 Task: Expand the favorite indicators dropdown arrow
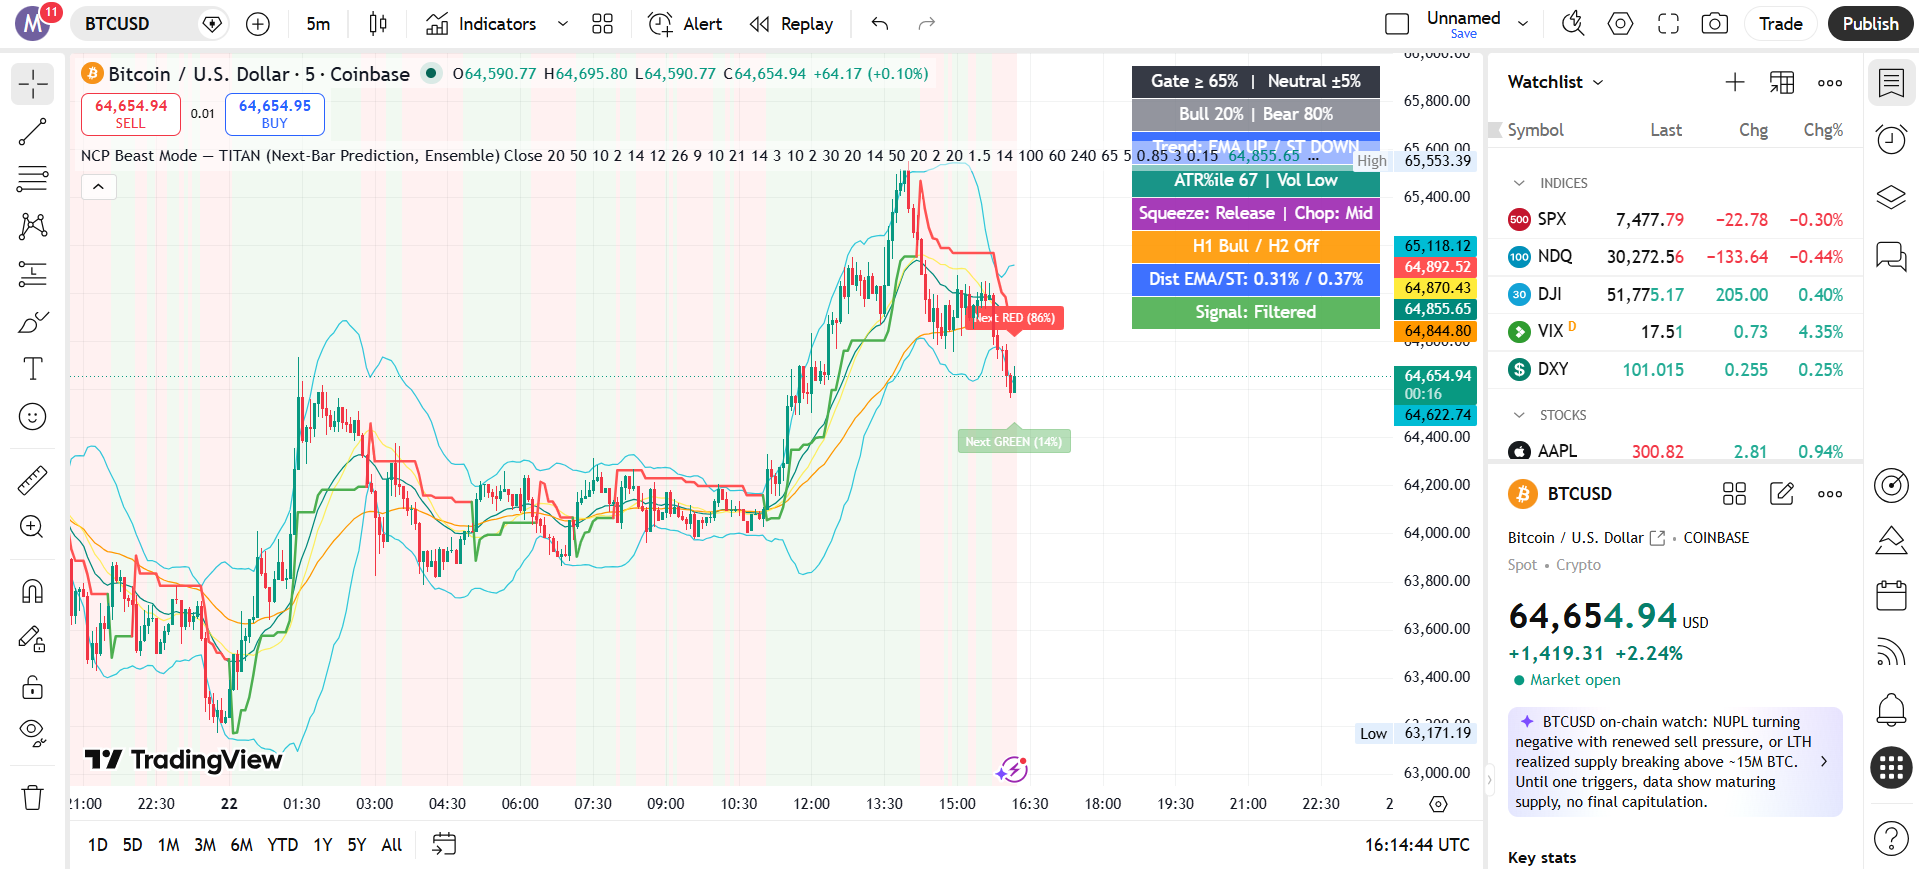(563, 24)
